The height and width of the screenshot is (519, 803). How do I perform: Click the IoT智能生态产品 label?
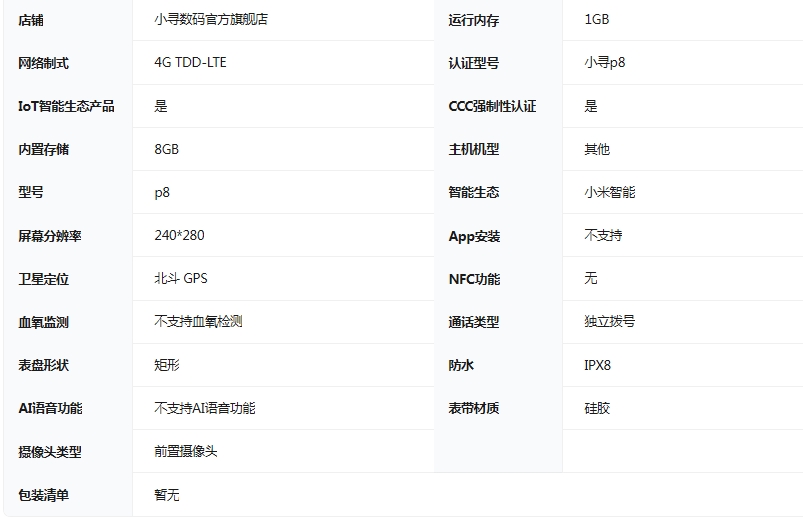click(x=66, y=106)
